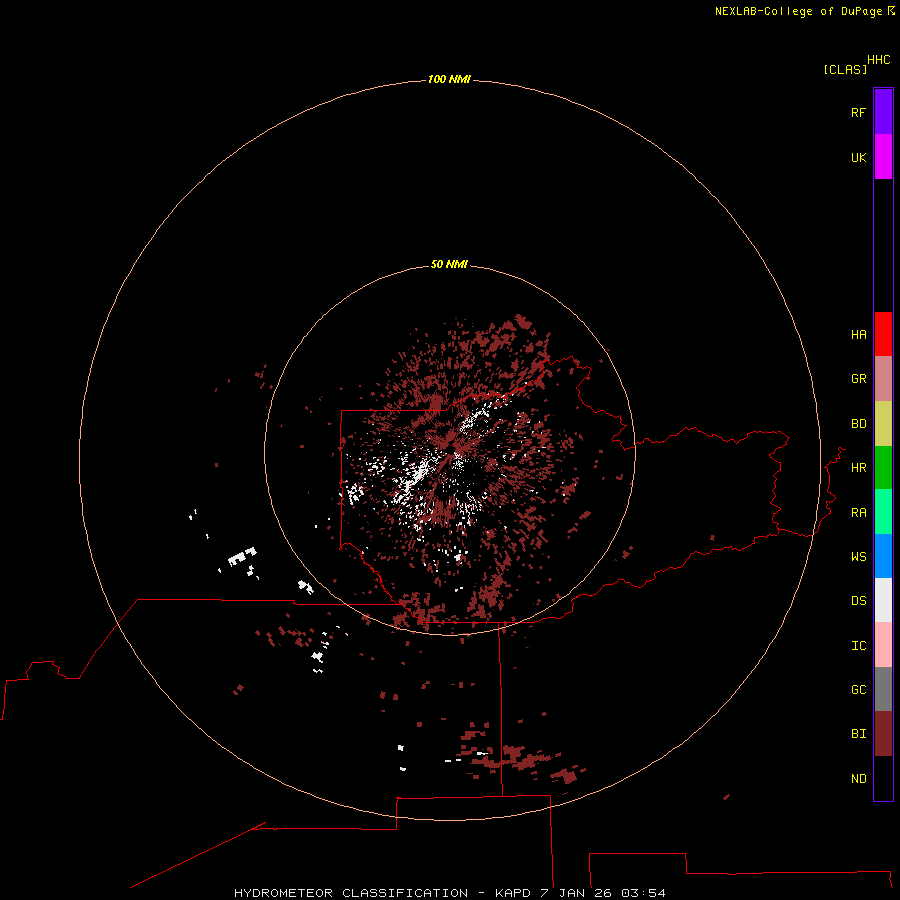Click the GC legend label
This screenshot has width=900, height=900.
[x=858, y=690]
